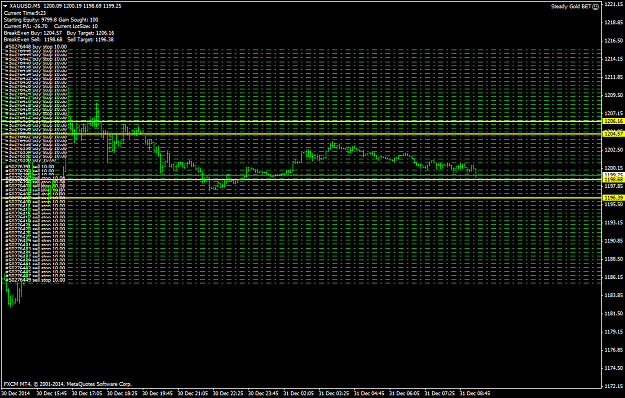
Task: Click the 1174.50 price scale label
Action: coord(614,368)
